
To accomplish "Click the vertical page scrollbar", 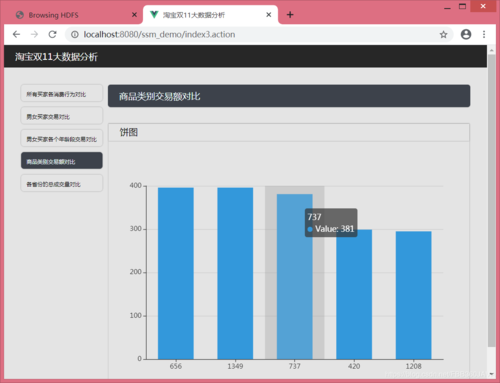I will pyautogui.click(x=491, y=200).
